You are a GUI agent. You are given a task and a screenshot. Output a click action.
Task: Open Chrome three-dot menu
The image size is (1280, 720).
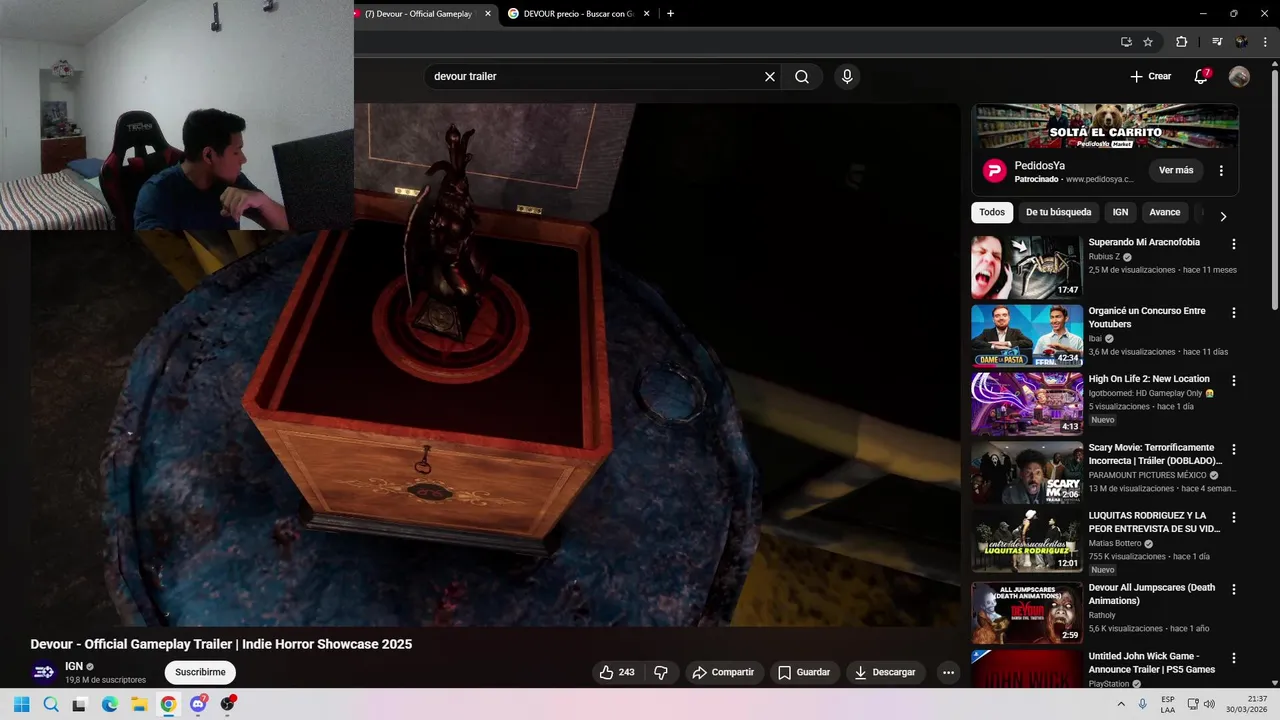click(x=1265, y=42)
